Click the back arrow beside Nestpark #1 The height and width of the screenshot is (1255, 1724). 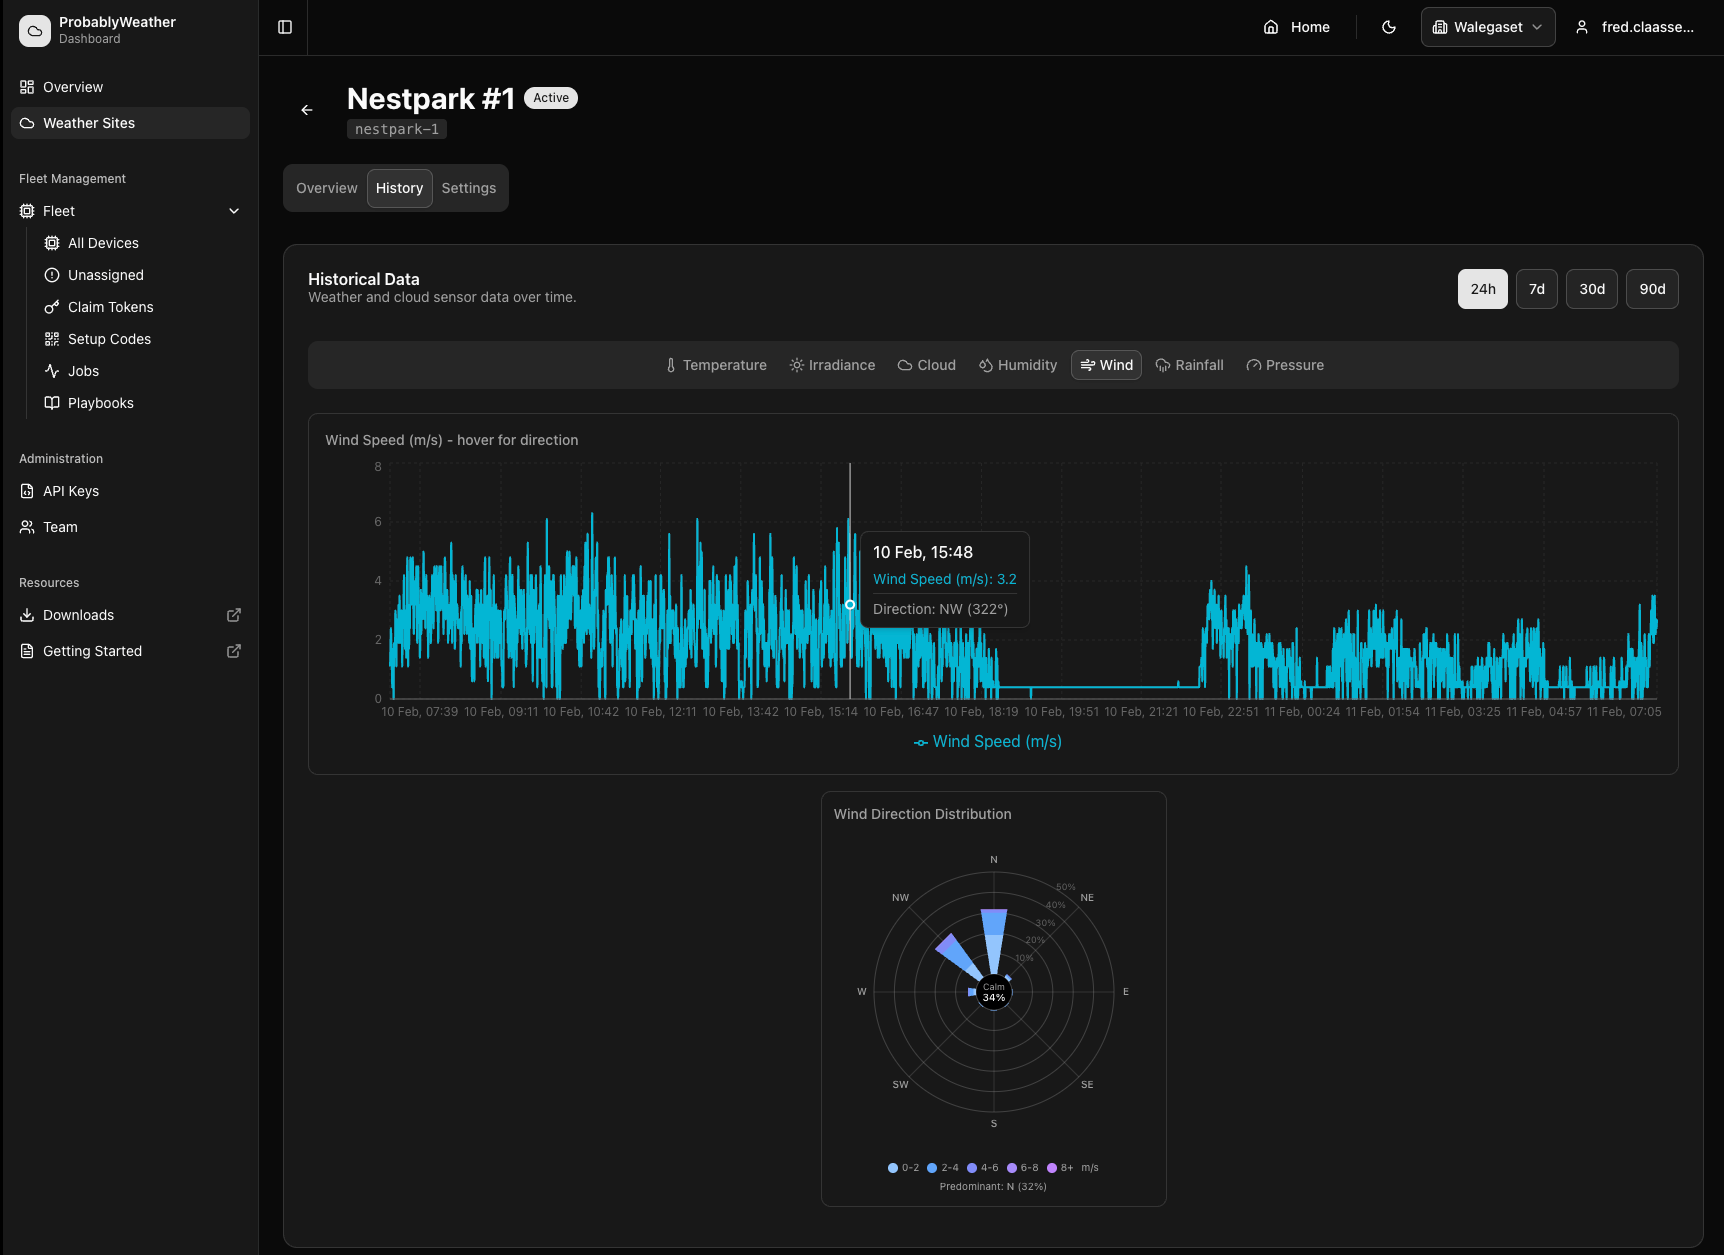307,110
